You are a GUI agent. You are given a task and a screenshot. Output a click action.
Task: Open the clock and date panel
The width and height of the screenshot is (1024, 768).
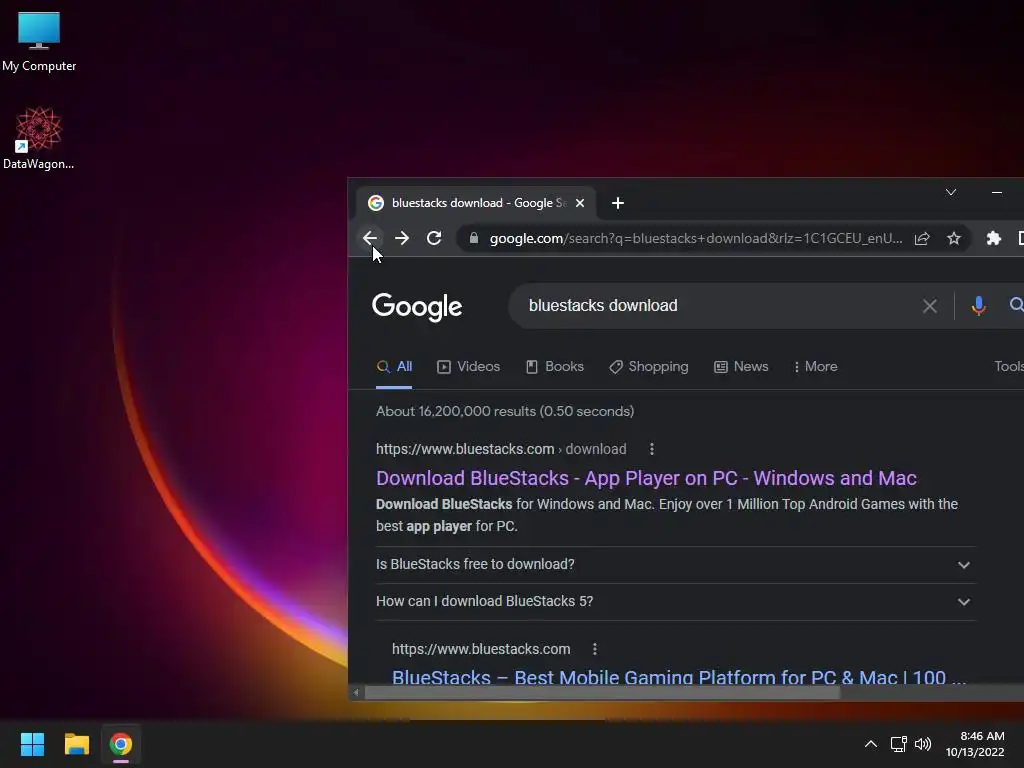(x=975, y=744)
